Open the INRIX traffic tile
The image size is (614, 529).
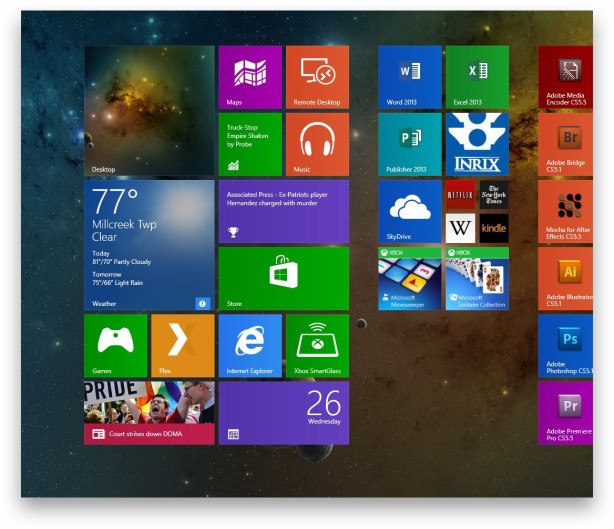[x=477, y=144]
